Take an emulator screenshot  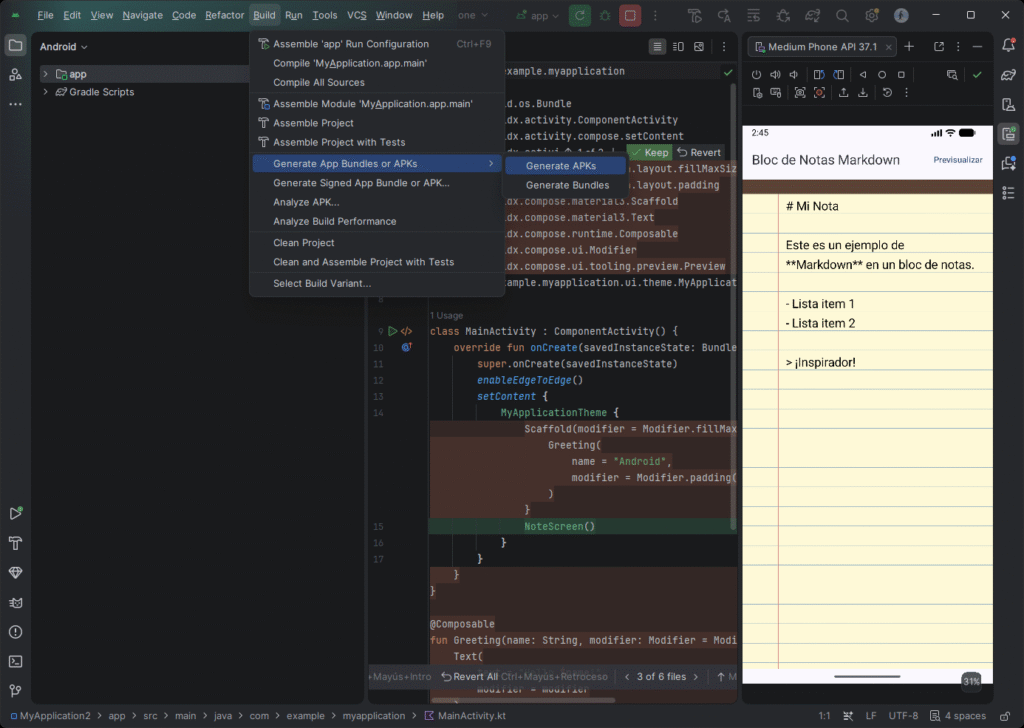point(800,93)
